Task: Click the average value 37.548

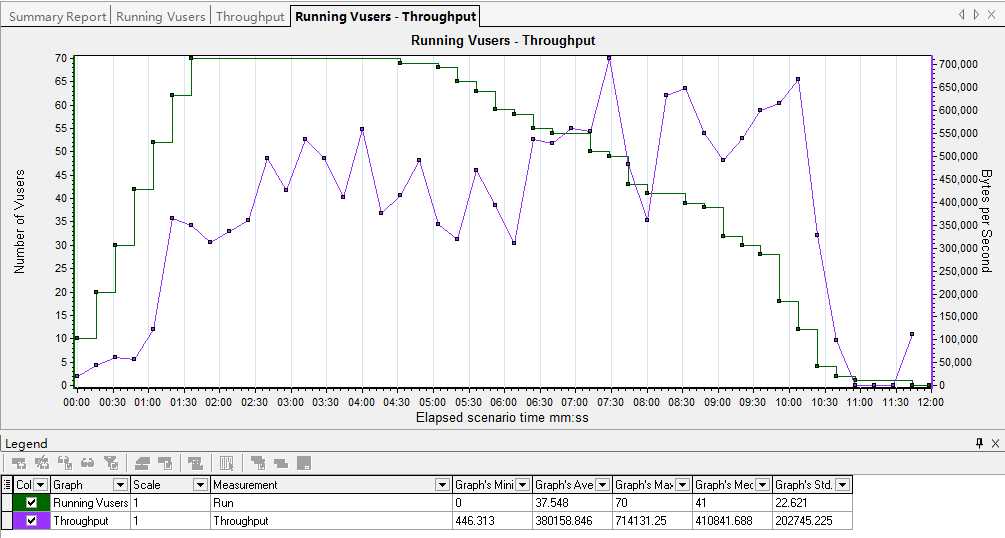Action: tap(552, 503)
